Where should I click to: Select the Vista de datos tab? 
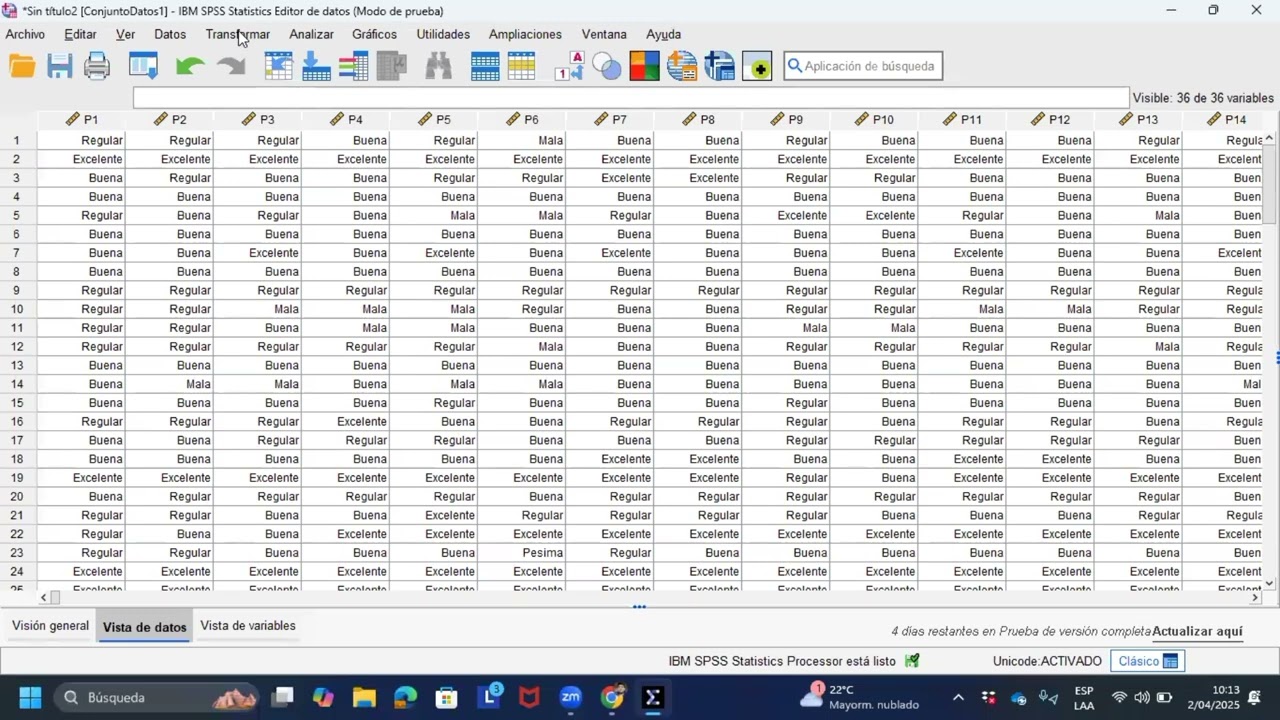point(145,627)
